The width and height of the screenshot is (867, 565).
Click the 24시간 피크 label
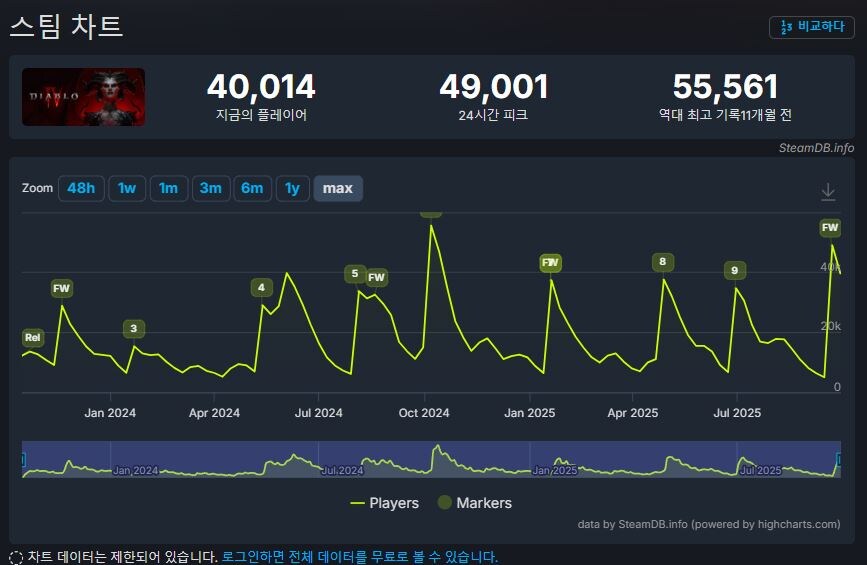(493, 115)
